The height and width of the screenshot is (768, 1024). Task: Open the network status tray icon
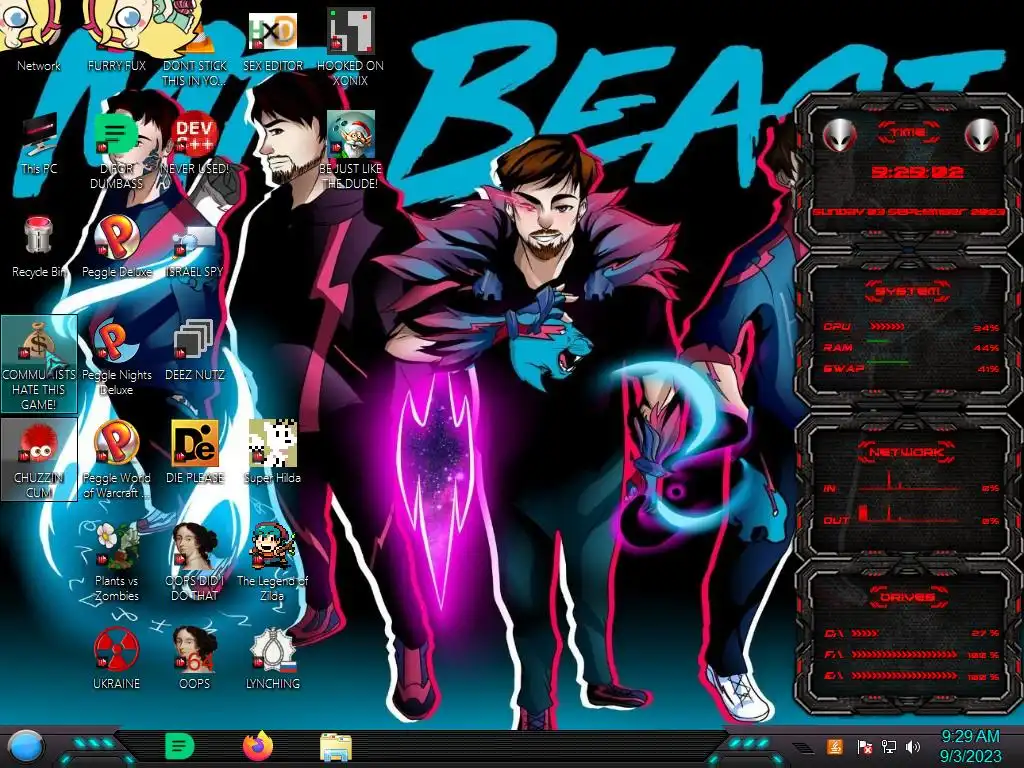[x=888, y=747]
